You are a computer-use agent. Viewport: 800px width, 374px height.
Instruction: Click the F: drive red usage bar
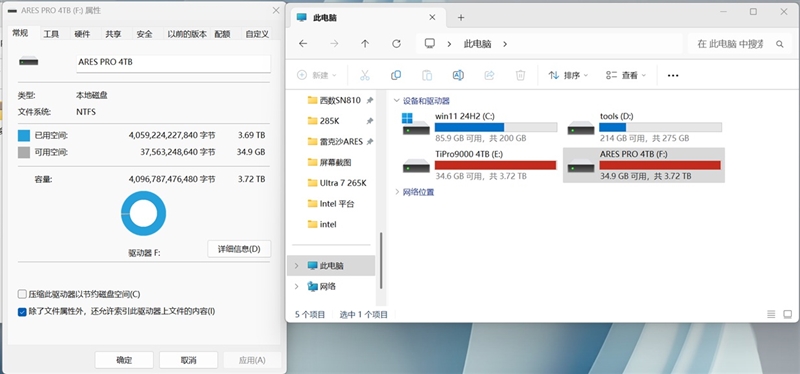pyautogui.click(x=660, y=165)
